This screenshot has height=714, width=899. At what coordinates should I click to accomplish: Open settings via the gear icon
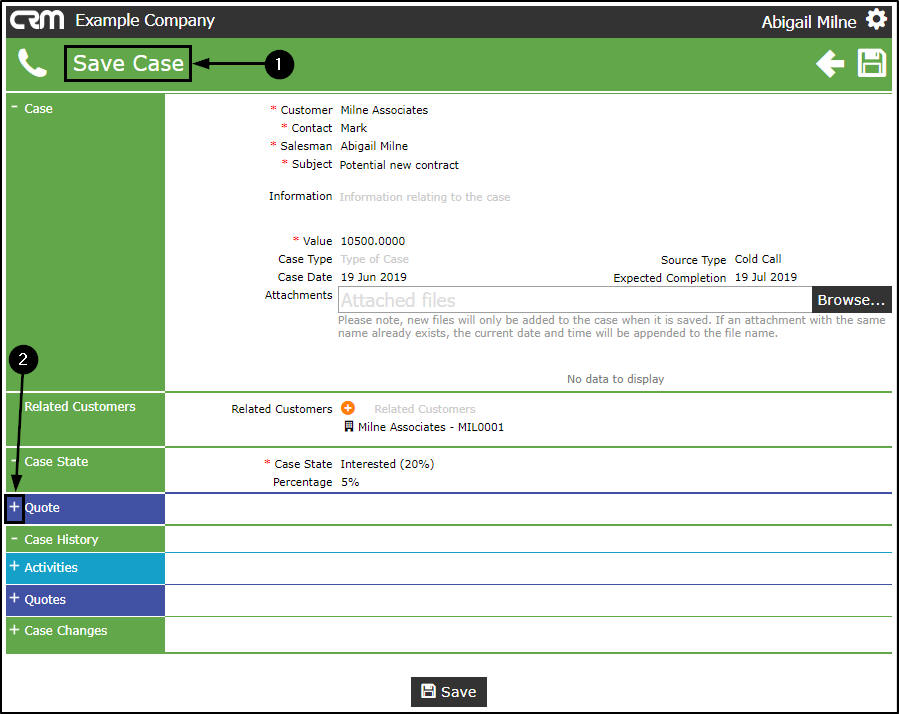[876, 19]
